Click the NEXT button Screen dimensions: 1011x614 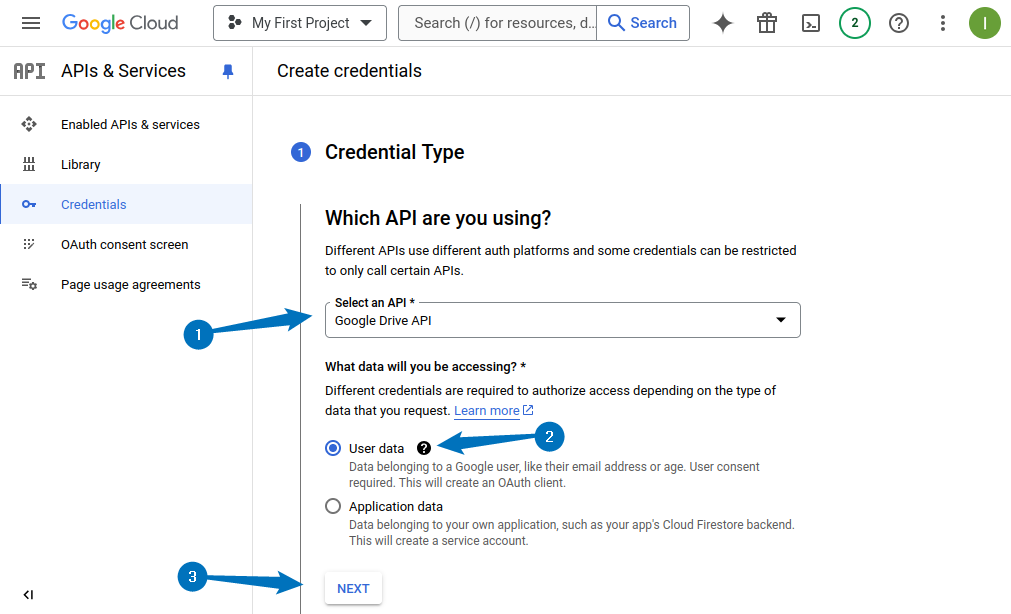click(x=352, y=588)
